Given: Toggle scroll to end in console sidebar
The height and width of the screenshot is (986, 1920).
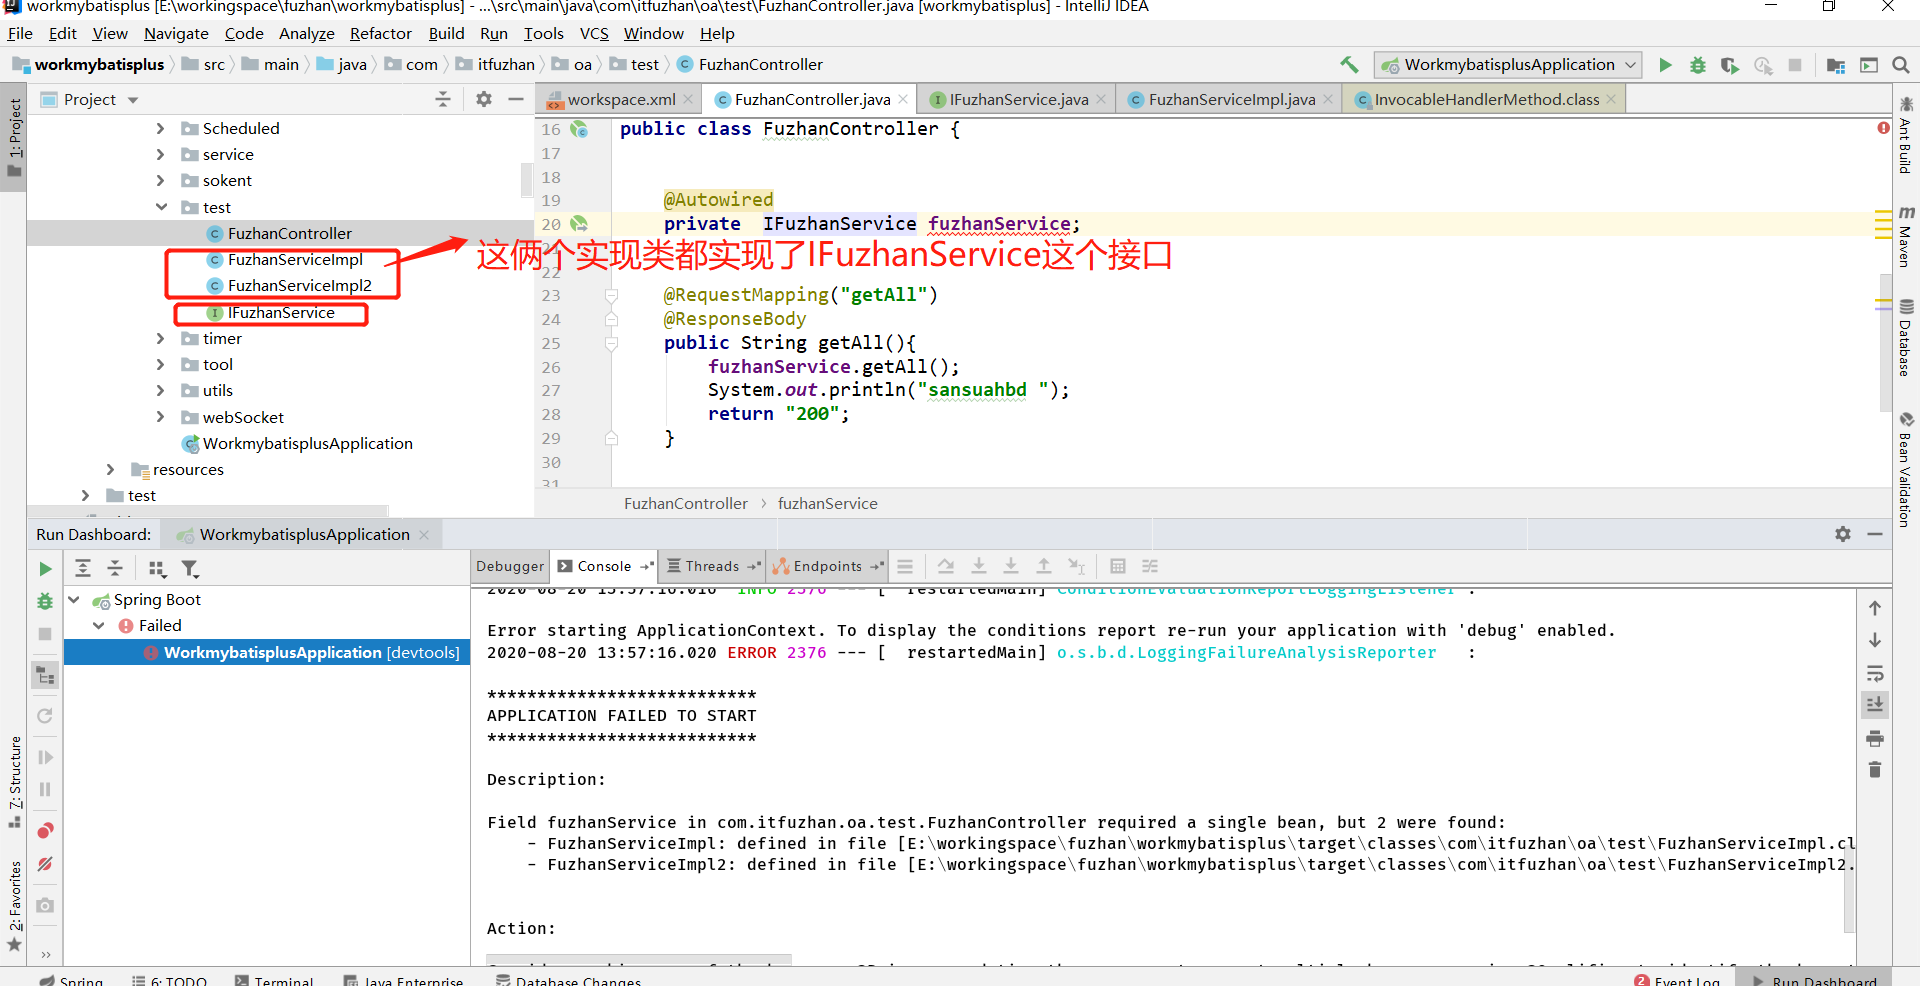Looking at the screenshot, I should tap(1875, 704).
